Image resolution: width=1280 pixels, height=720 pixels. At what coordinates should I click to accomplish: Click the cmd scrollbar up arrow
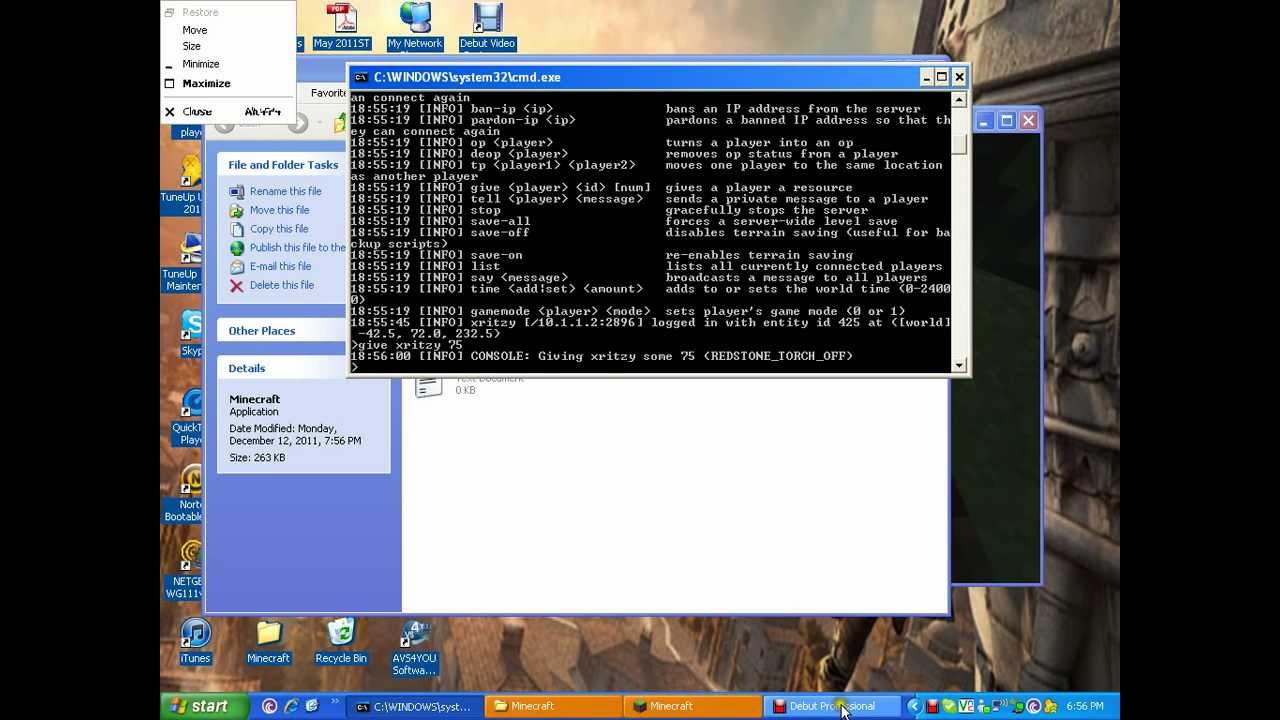pyautogui.click(x=960, y=100)
